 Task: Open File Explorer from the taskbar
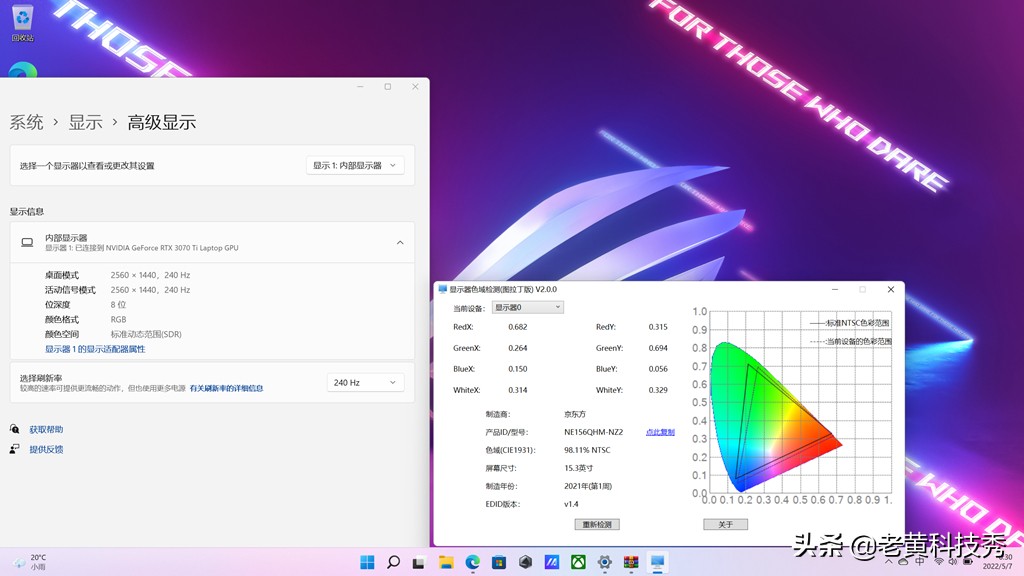446,562
